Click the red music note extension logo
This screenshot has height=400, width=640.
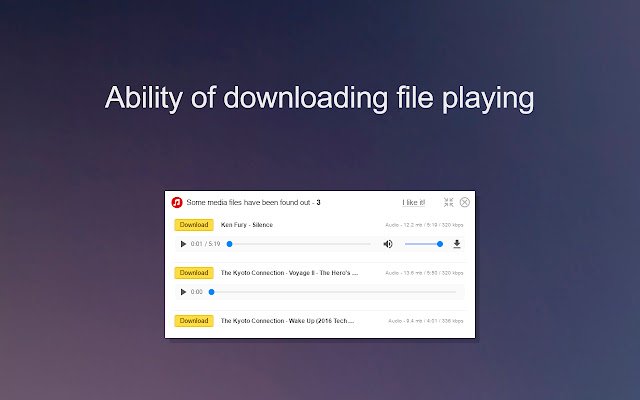point(177,202)
